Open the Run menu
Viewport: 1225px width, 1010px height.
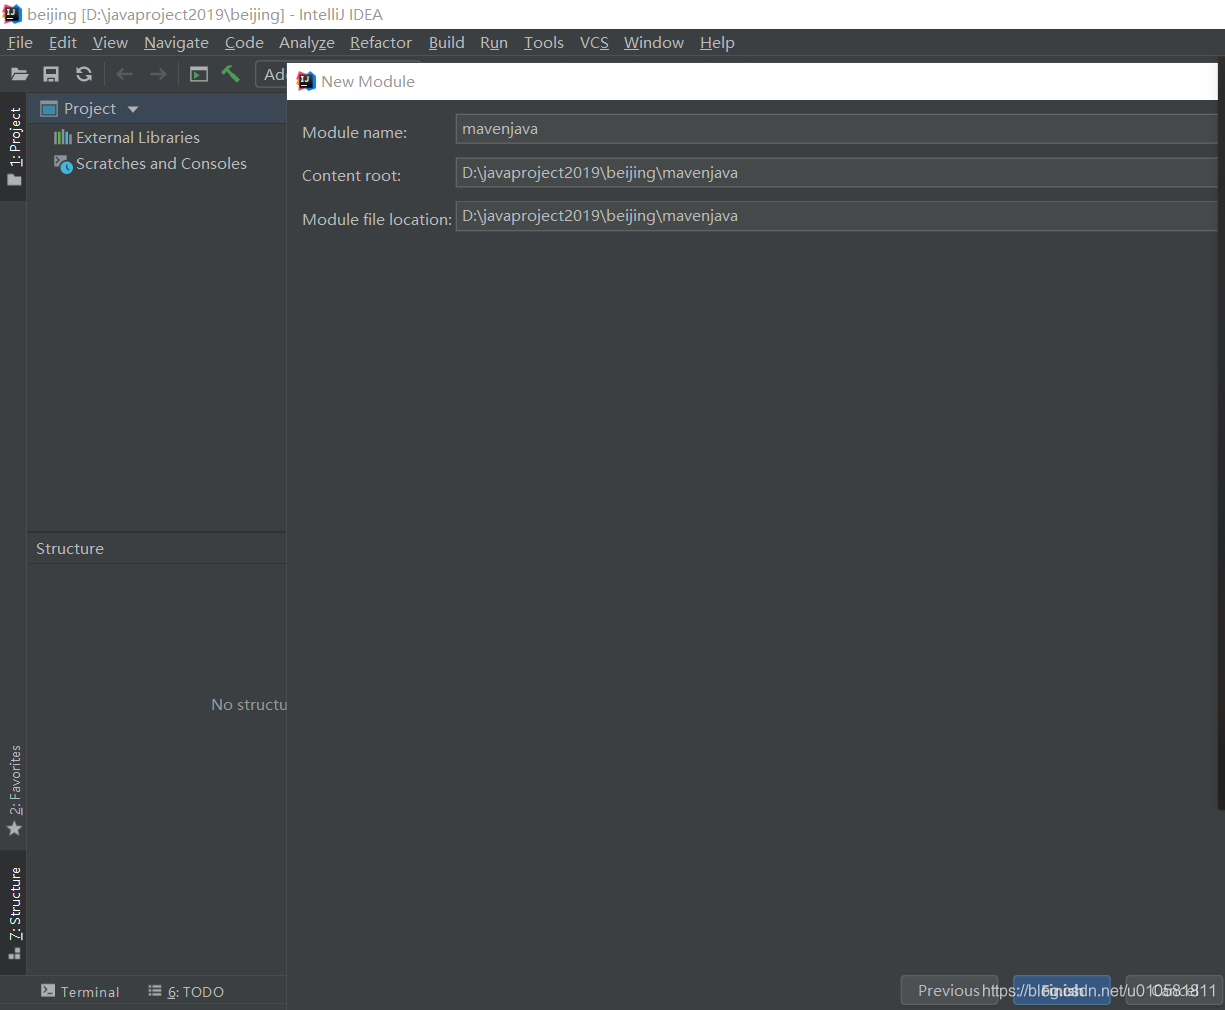pyautogui.click(x=494, y=42)
